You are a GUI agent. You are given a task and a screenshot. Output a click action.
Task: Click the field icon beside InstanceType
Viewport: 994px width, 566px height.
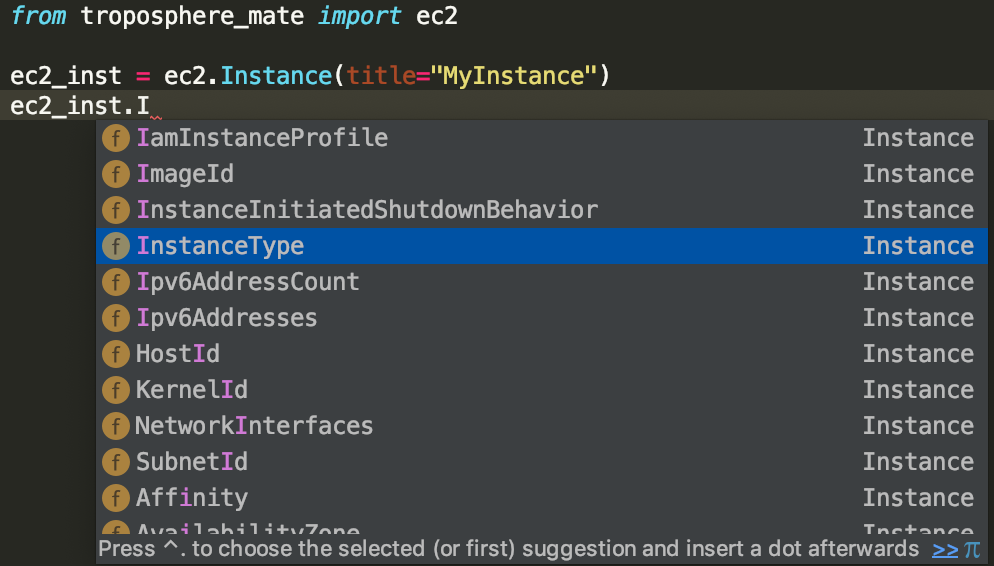(x=116, y=246)
